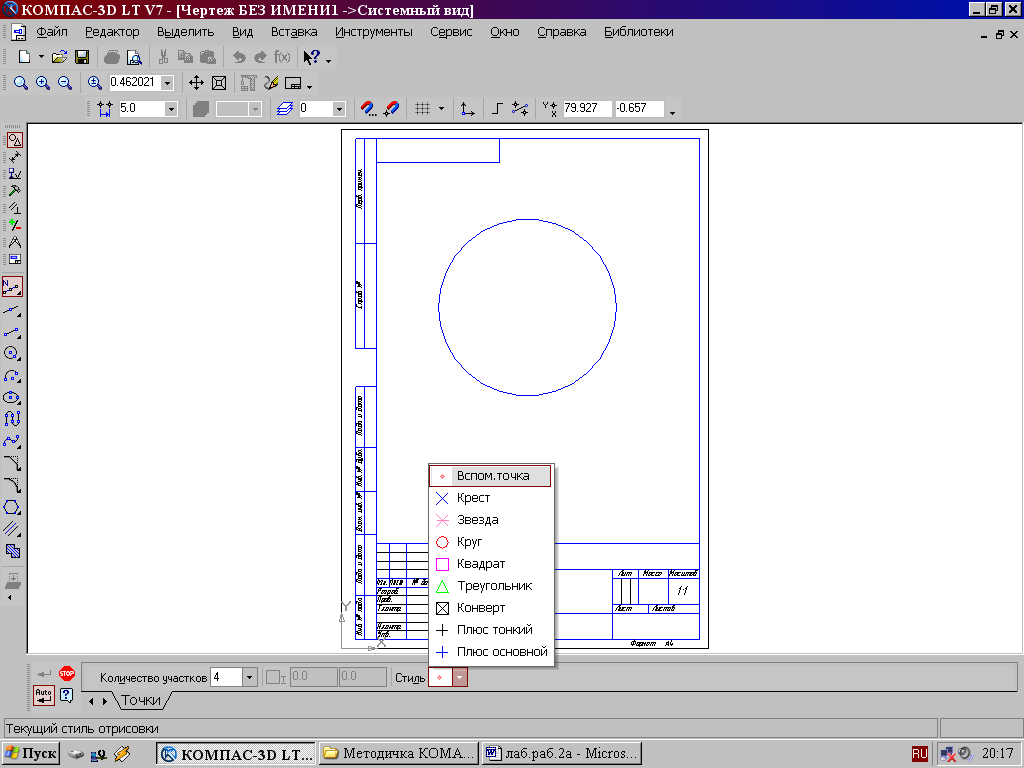Open the Редактор menu
Viewport: 1024px width, 768px height.
coord(112,32)
